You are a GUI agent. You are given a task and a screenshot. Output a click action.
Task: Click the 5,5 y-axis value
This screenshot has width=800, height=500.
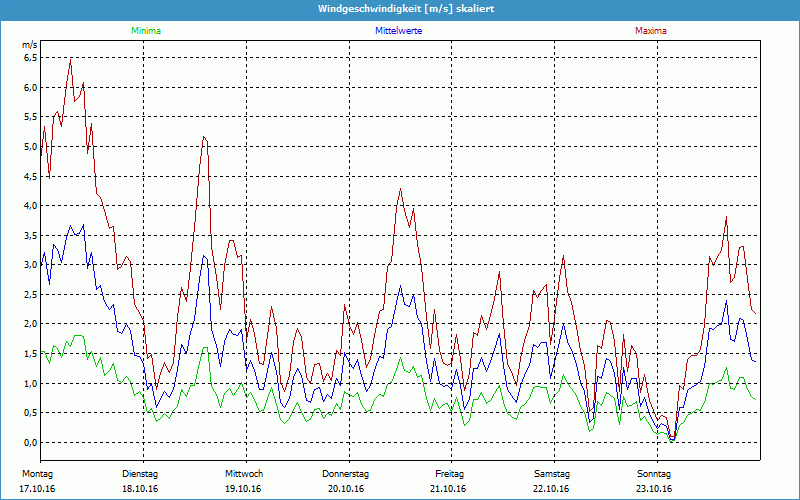coord(31,117)
